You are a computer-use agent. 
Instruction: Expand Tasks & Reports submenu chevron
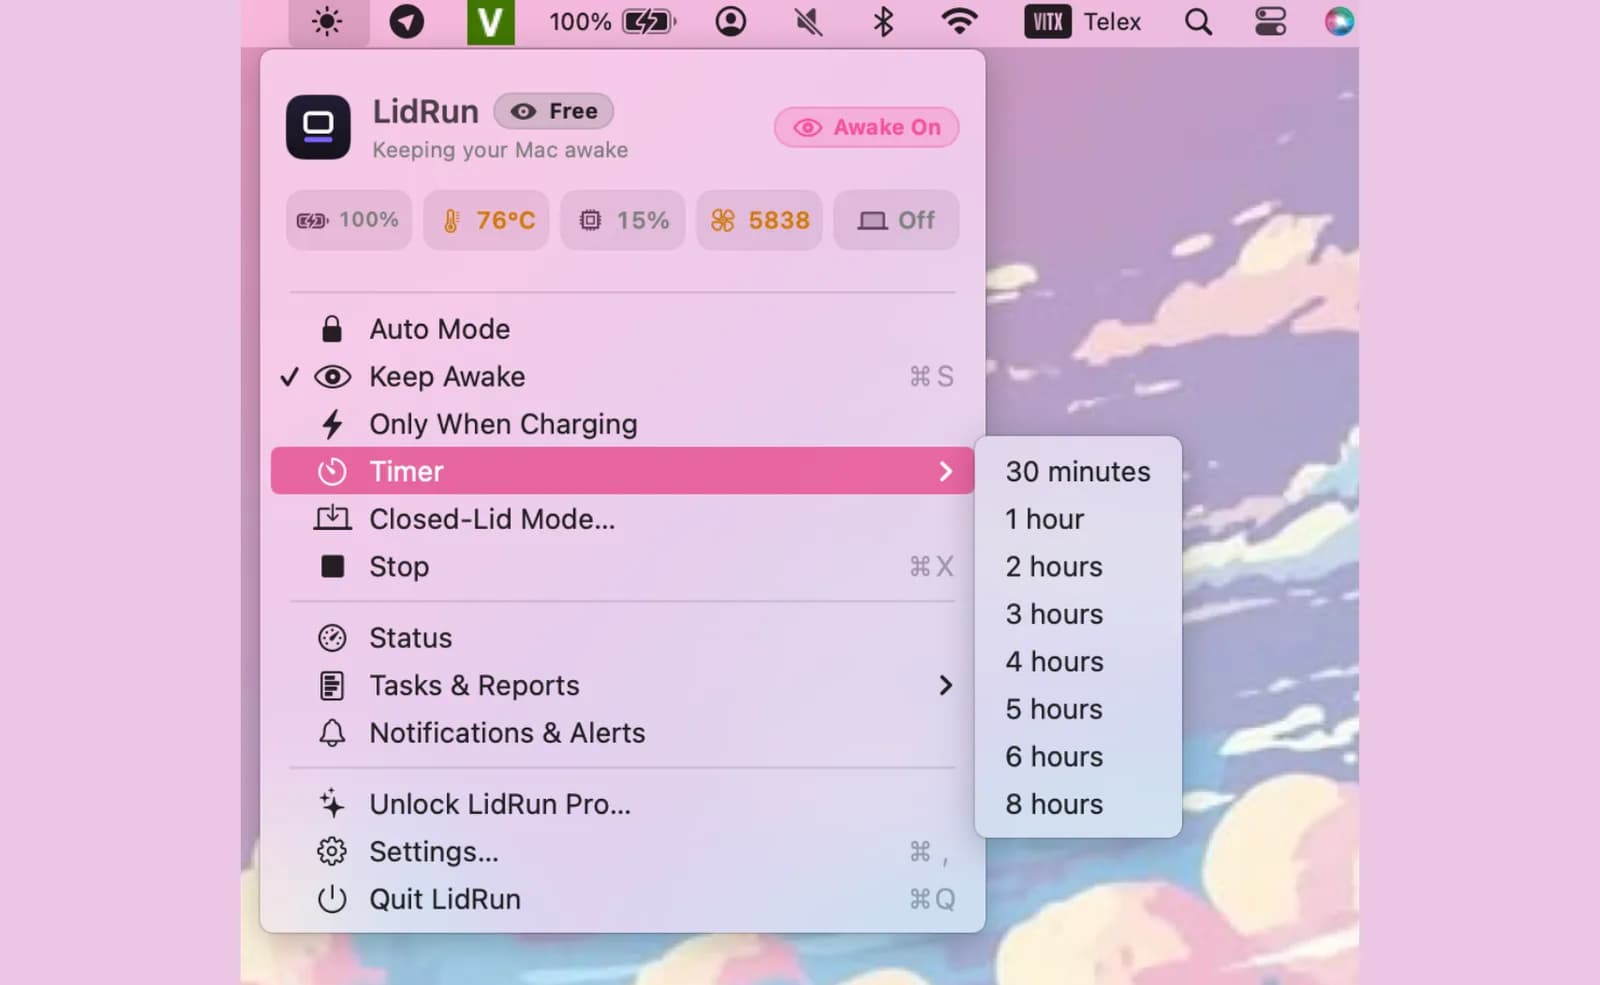(945, 685)
